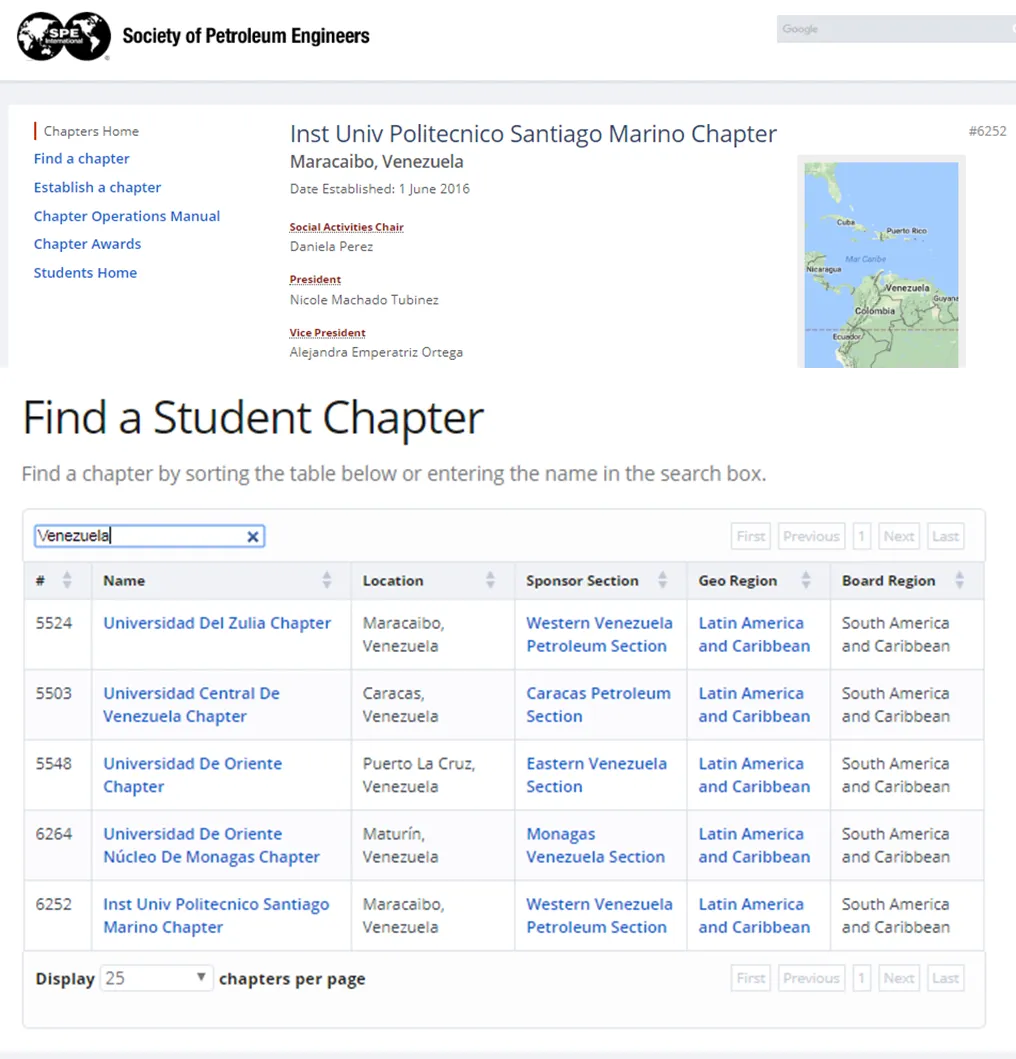Go to Students Home sidebar link
The image size is (1016, 1059).
click(x=85, y=273)
